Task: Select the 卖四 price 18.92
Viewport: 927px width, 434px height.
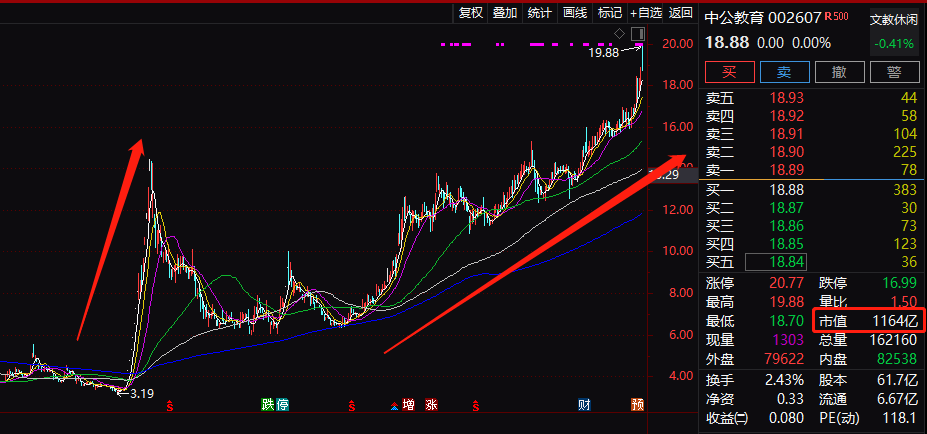Action: (x=786, y=116)
